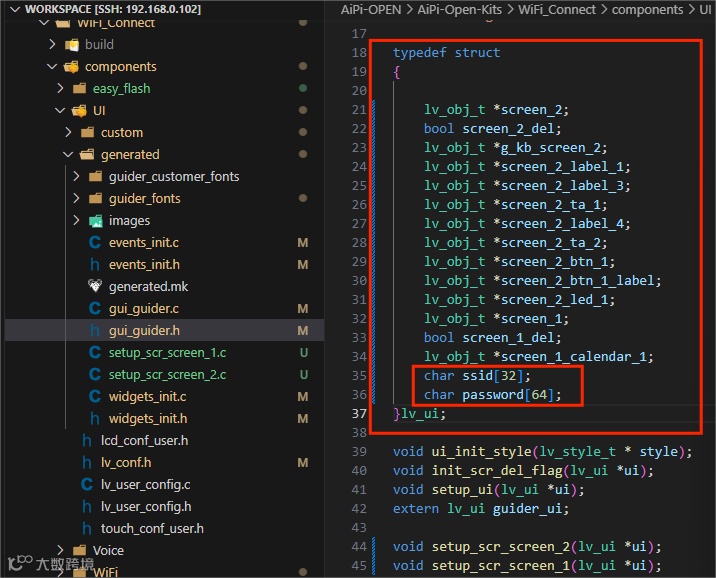Screen dimensions: 716x578
Task: Expand the images folder chevron
Action: (76, 221)
